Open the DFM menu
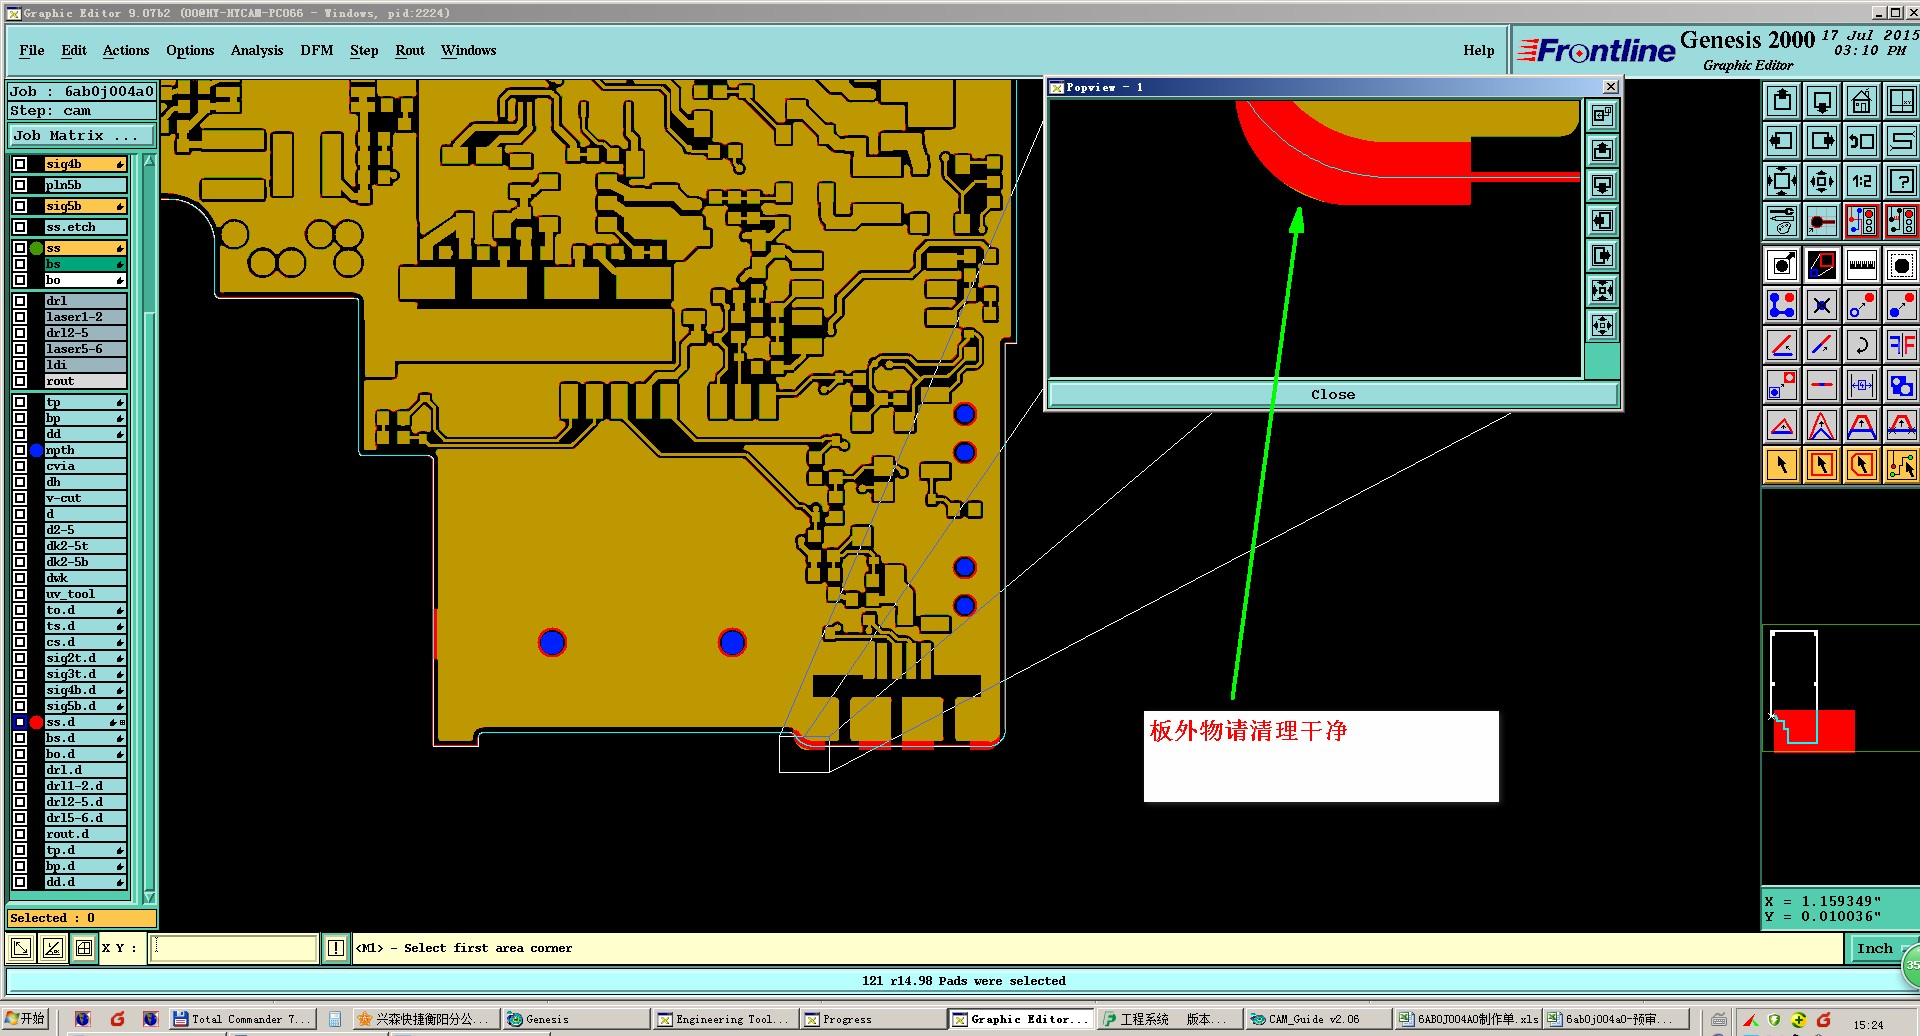Image resolution: width=1920 pixels, height=1036 pixels. (x=317, y=51)
